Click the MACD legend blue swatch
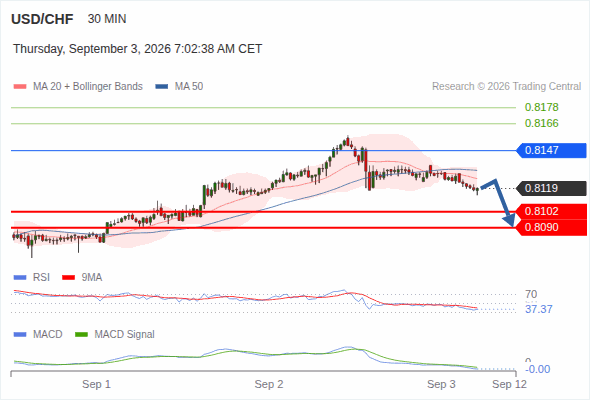Viewport: 590px width, 400px height. pos(20,335)
